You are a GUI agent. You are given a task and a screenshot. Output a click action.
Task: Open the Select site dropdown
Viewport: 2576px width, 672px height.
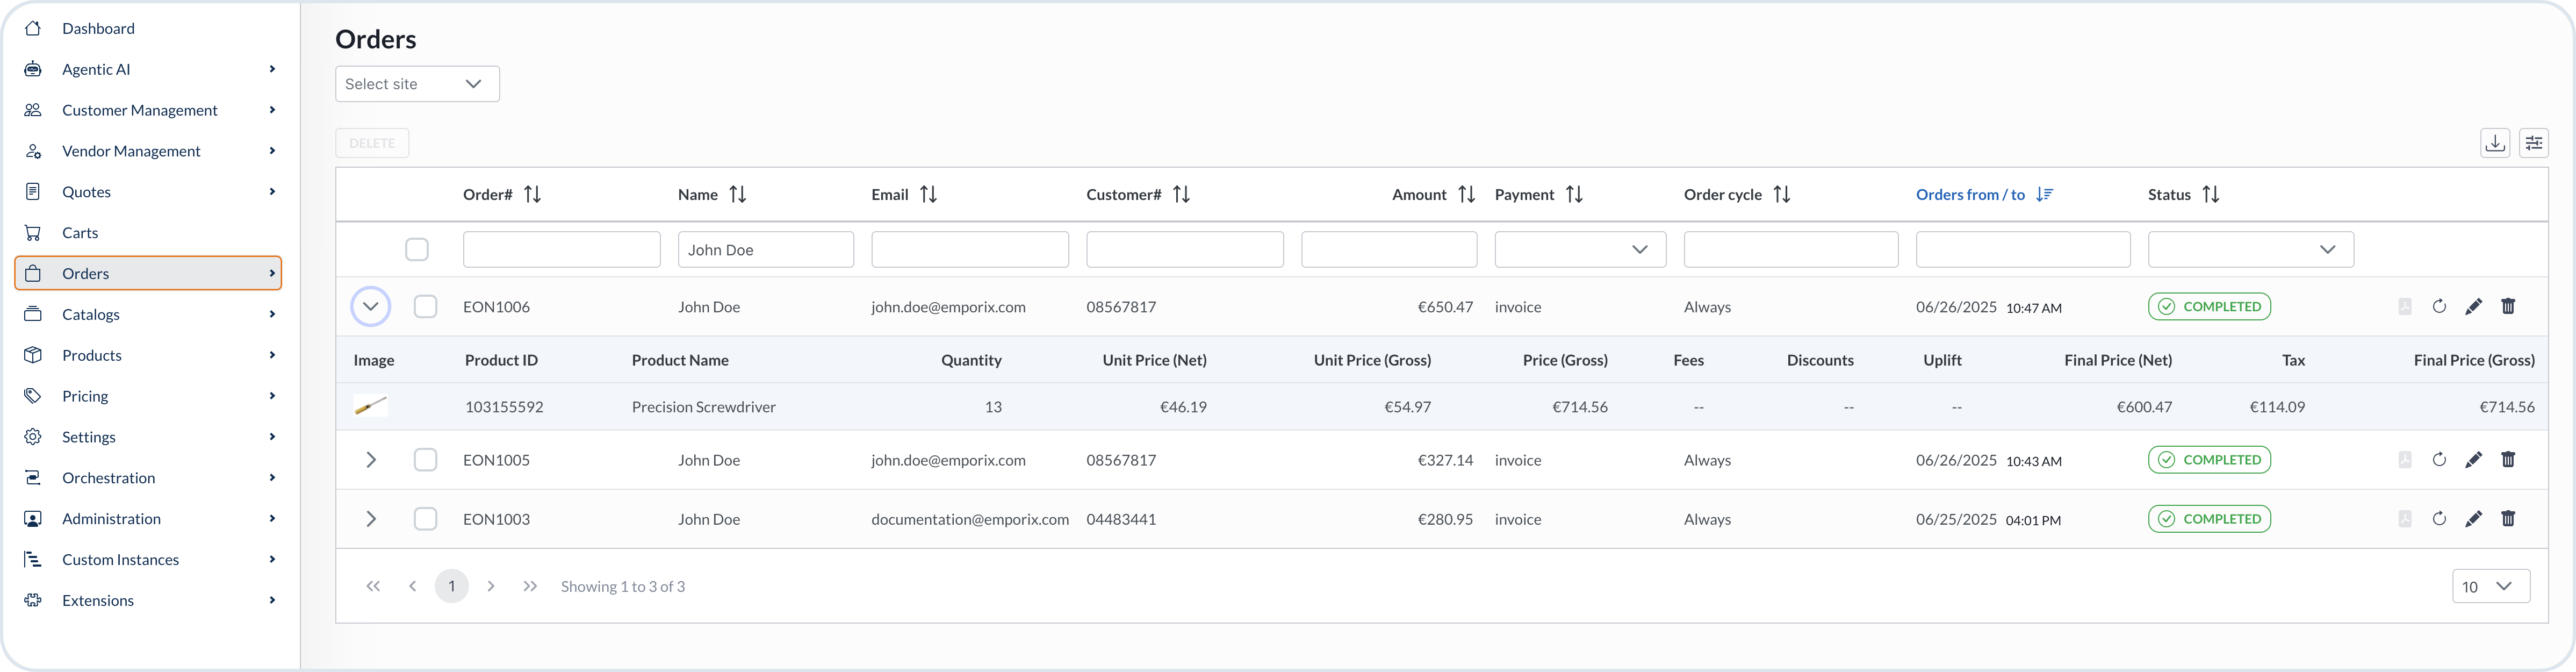pyautogui.click(x=417, y=84)
